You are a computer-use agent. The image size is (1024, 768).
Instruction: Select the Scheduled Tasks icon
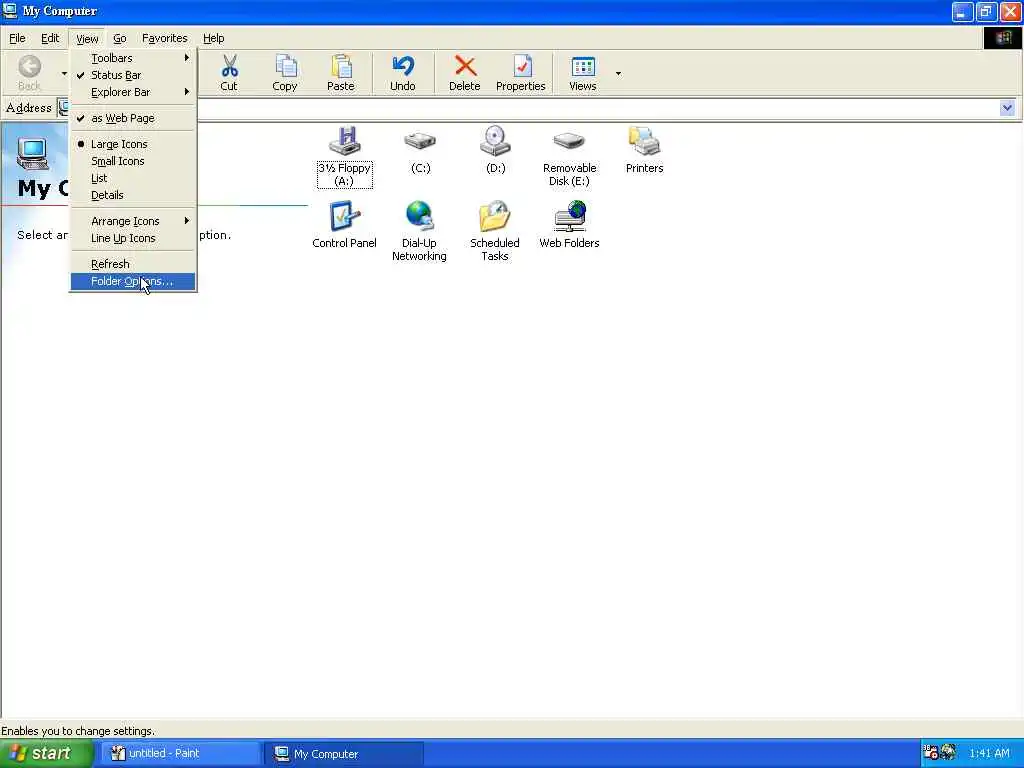tap(494, 231)
